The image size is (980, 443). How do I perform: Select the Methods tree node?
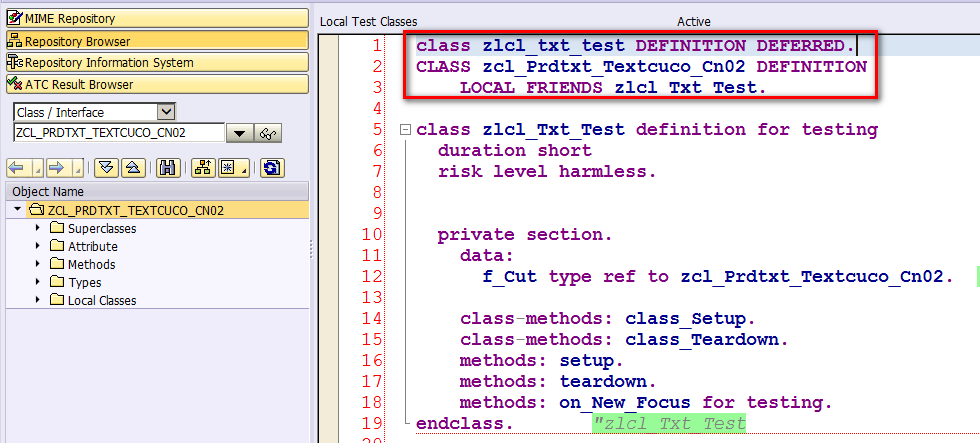[x=91, y=265]
